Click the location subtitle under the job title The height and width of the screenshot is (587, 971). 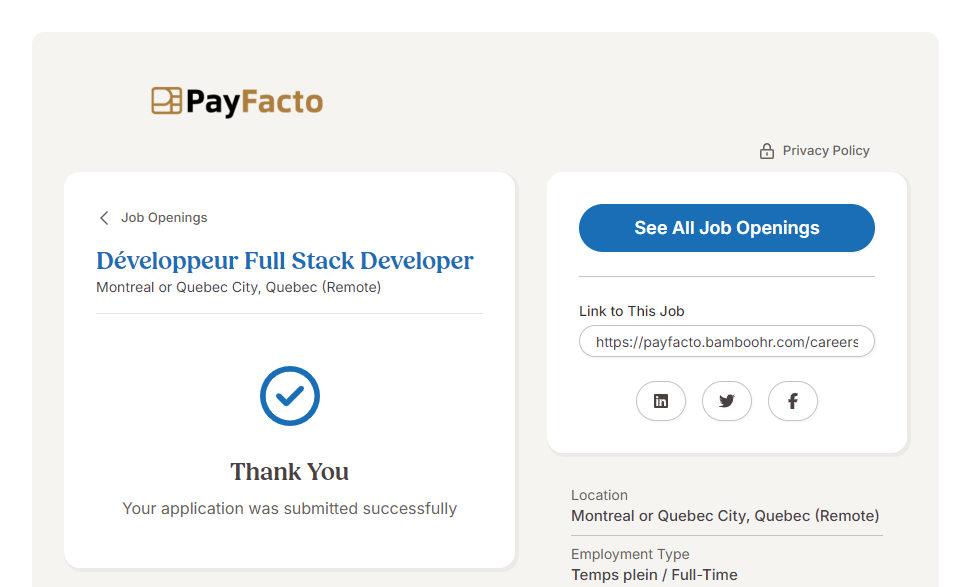[238, 288]
